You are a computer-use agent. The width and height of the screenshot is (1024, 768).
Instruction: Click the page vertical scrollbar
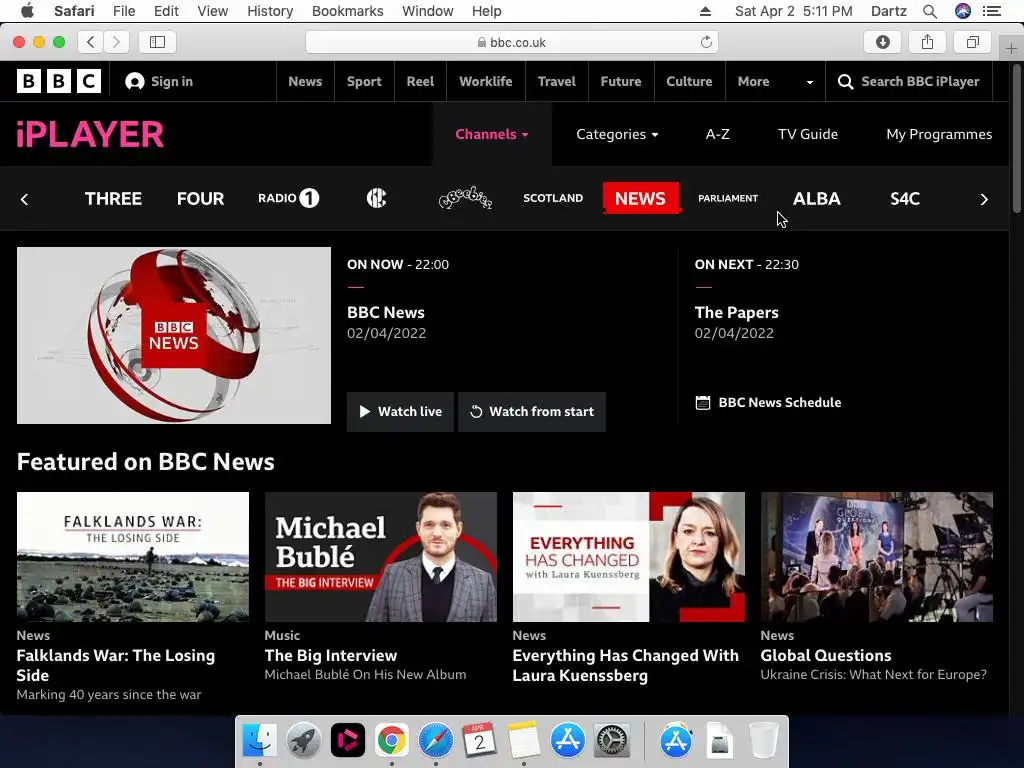tap(1017, 137)
